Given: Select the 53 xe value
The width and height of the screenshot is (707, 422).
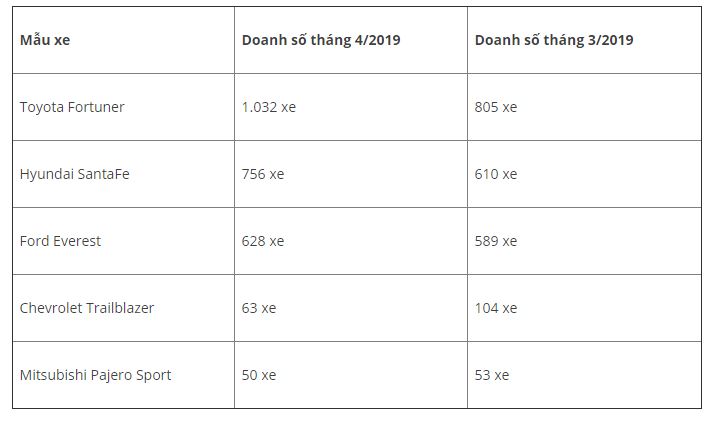Looking at the screenshot, I should (x=491, y=375).
